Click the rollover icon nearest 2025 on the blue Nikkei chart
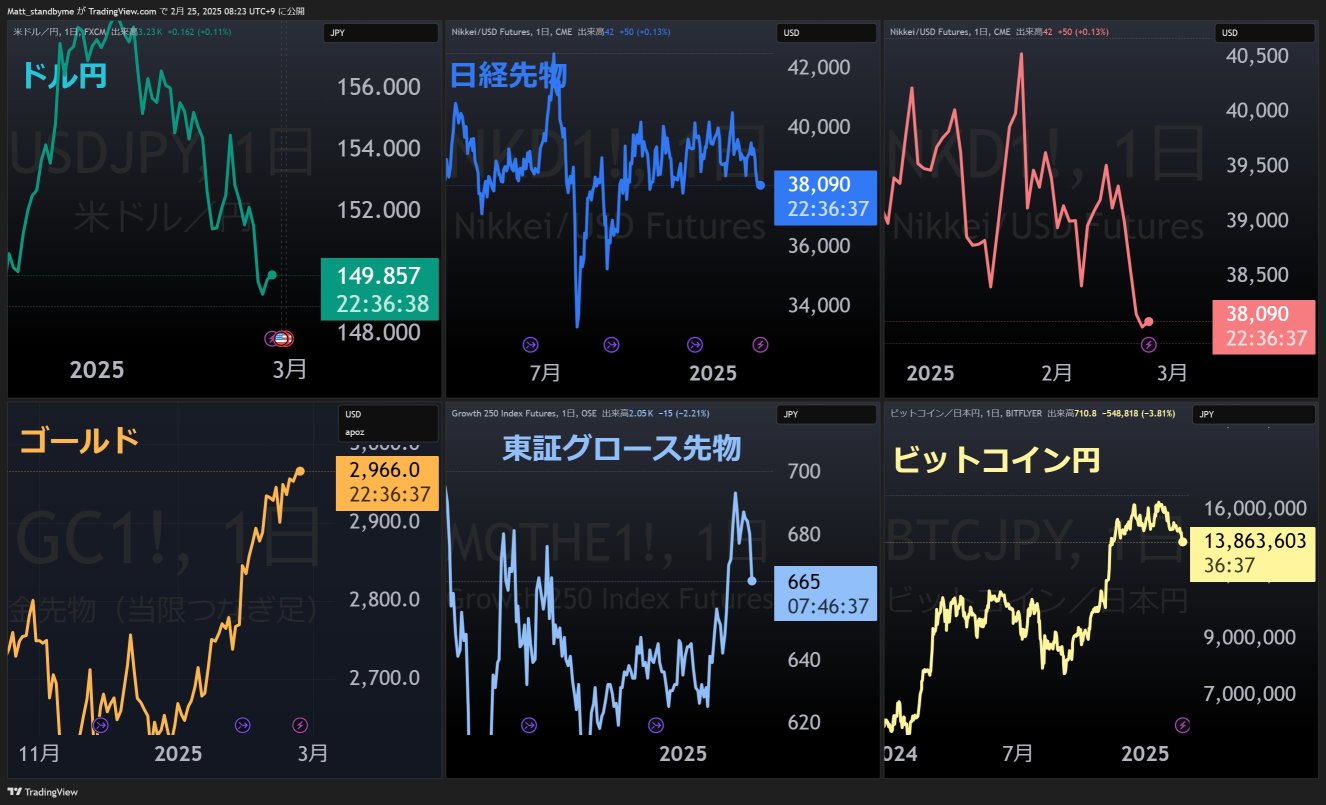This screenshot has height=805, width=1326. click(x=694, y=344)
